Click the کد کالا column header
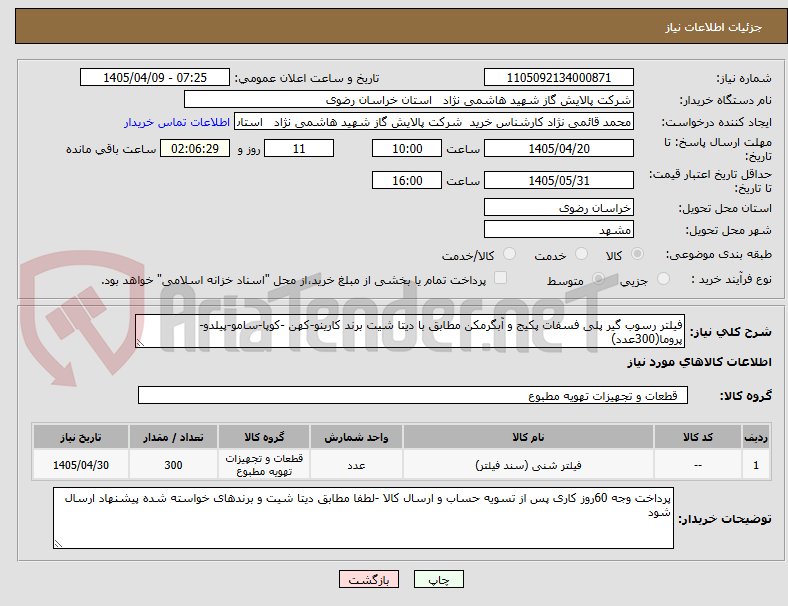Screen dimensions: 788x606 (x=698, y=437)
